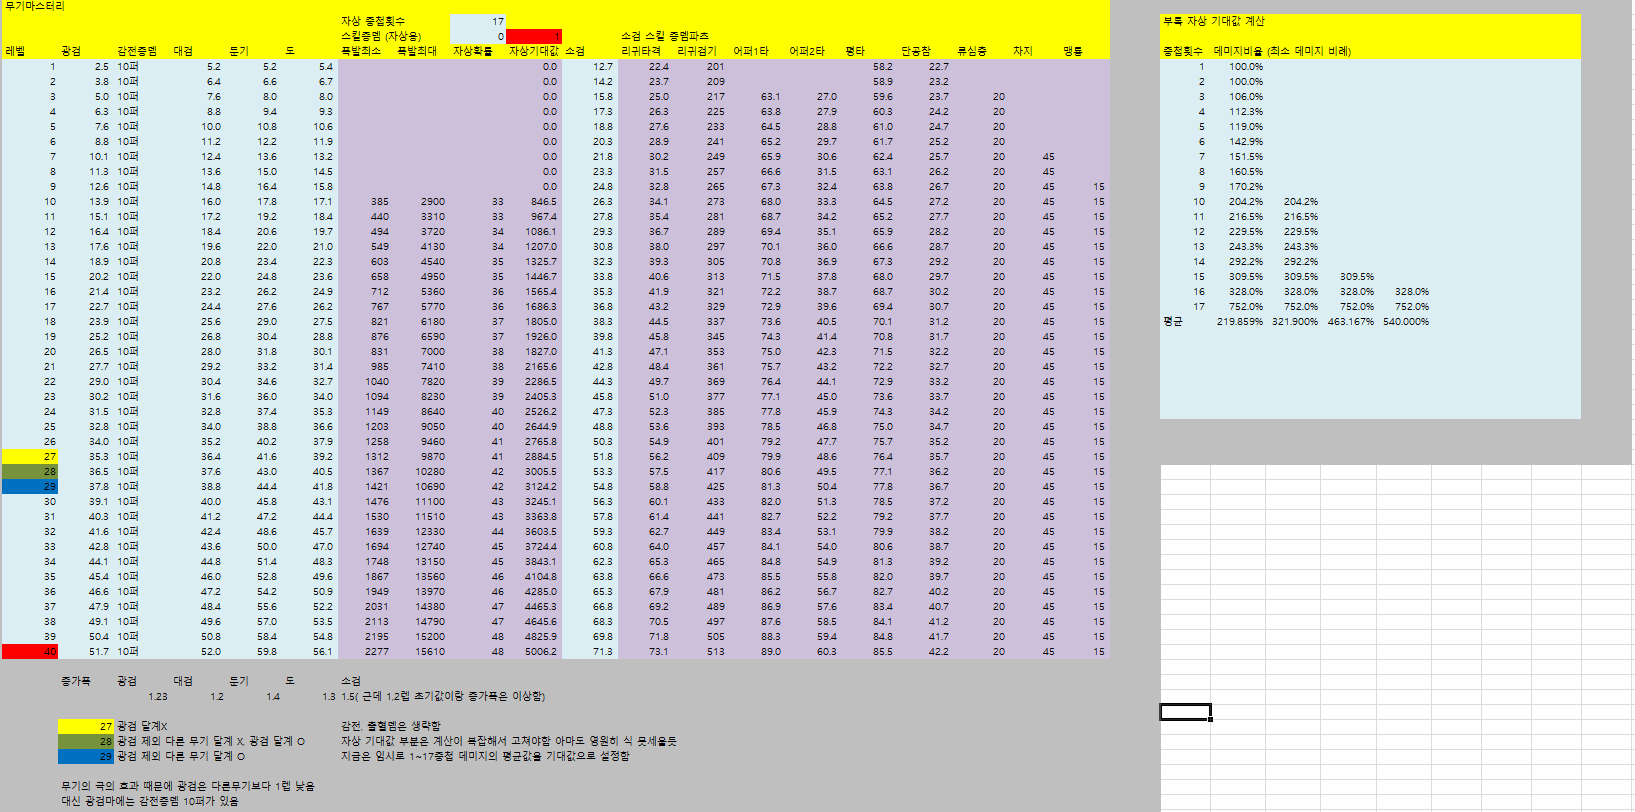The image size is (1635, 812).
Task: Click the red cell containing 1
Action: 534,36
